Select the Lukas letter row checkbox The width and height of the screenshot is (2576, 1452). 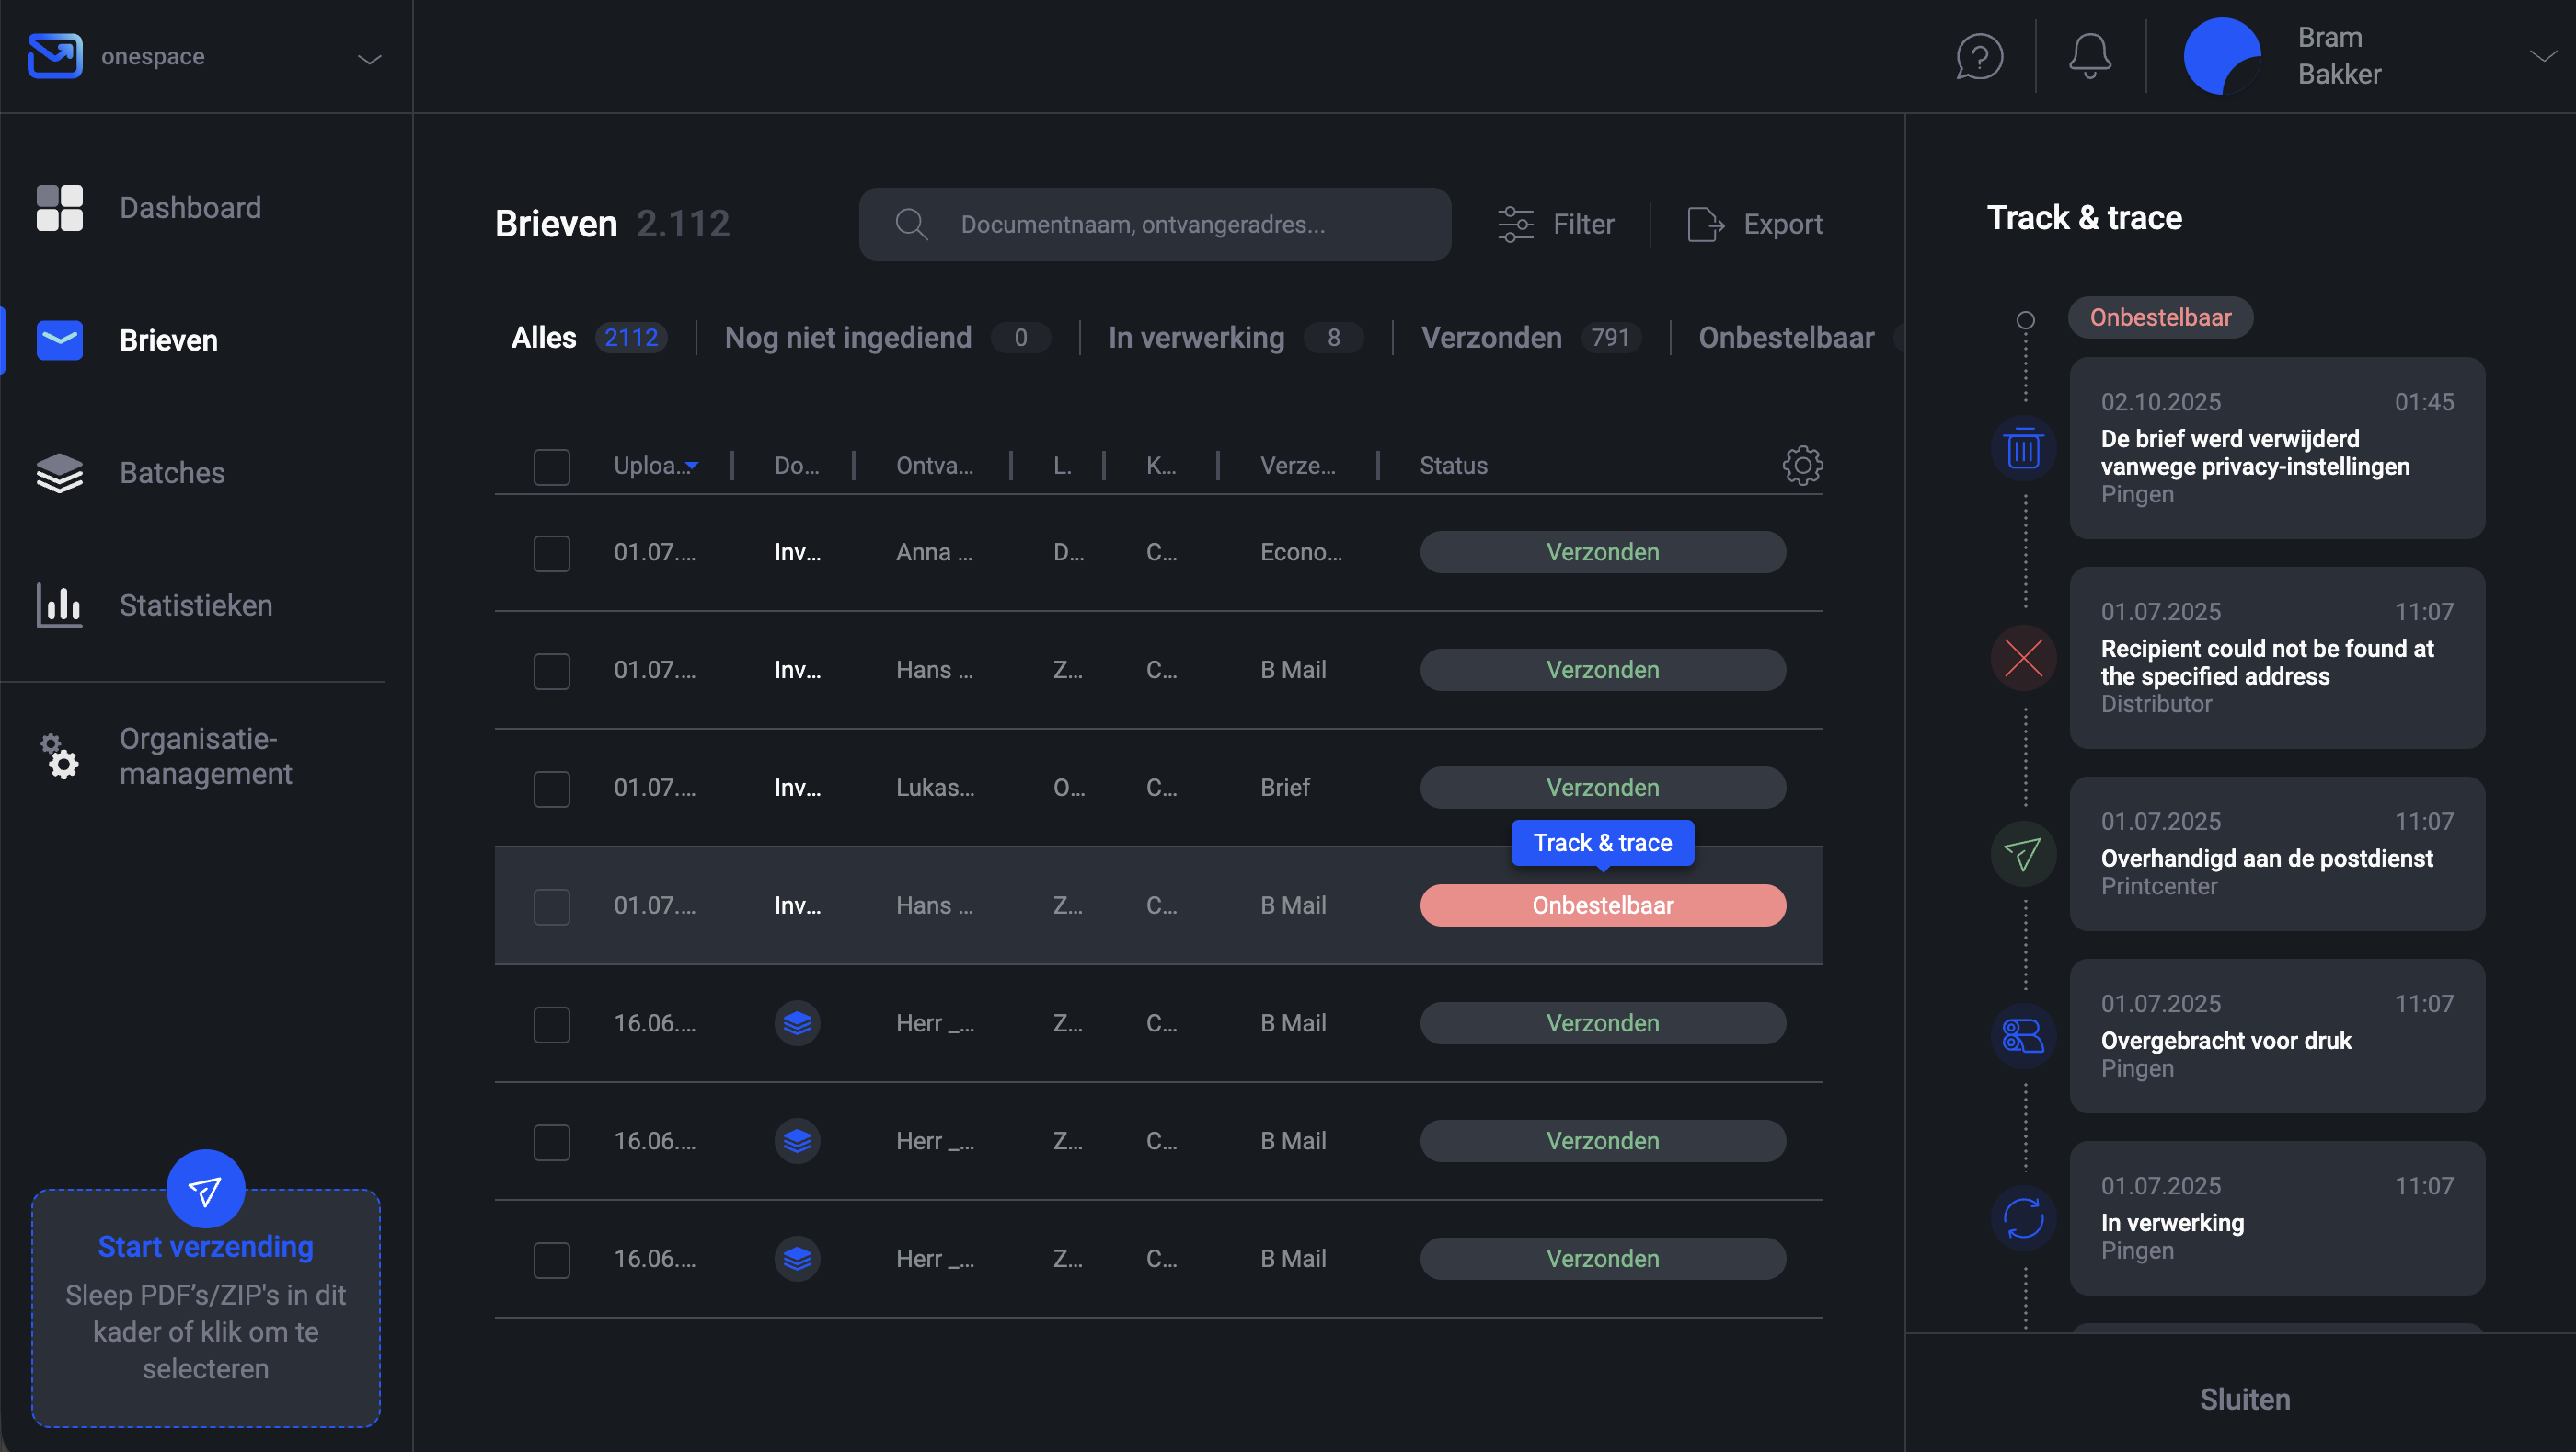pos(551,788)
